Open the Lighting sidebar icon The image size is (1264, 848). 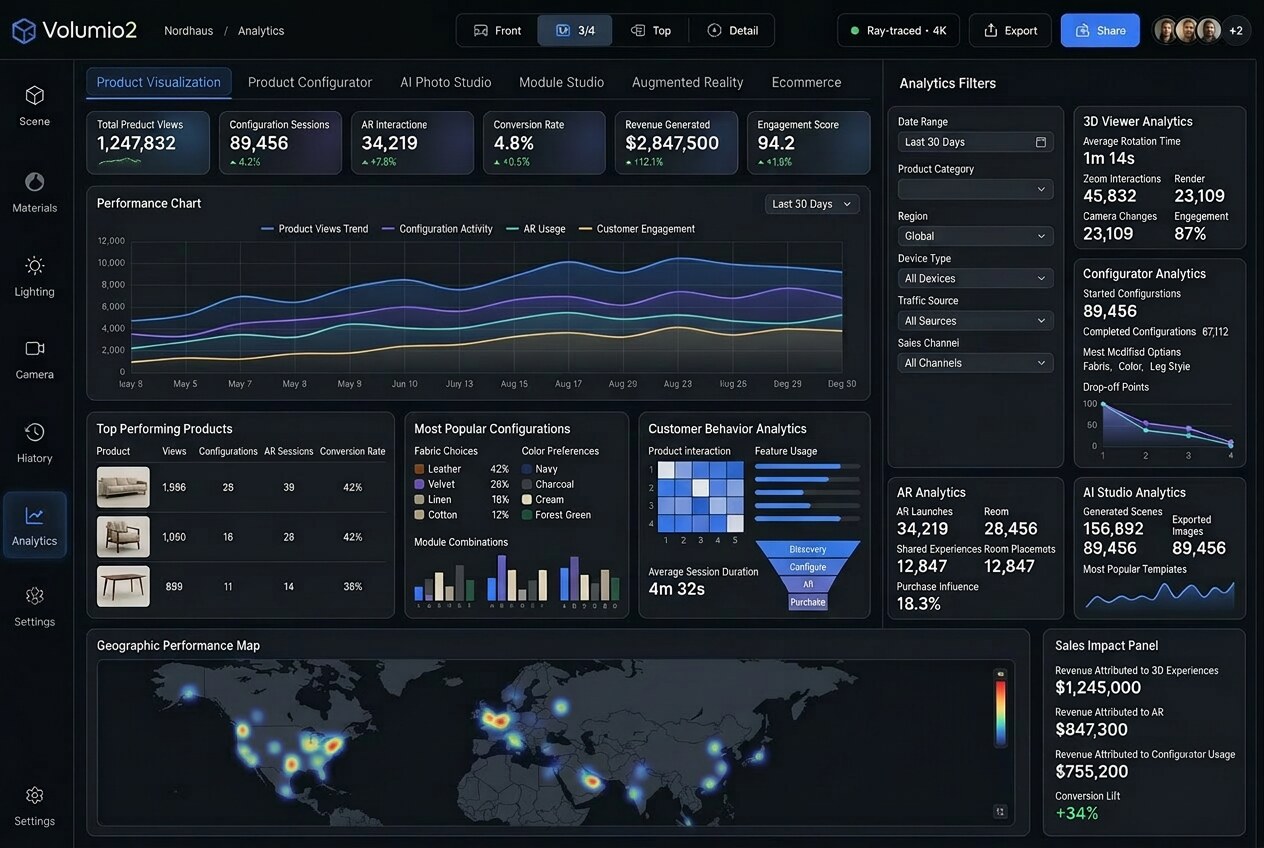pyautogui.click(x=34, y=265)
